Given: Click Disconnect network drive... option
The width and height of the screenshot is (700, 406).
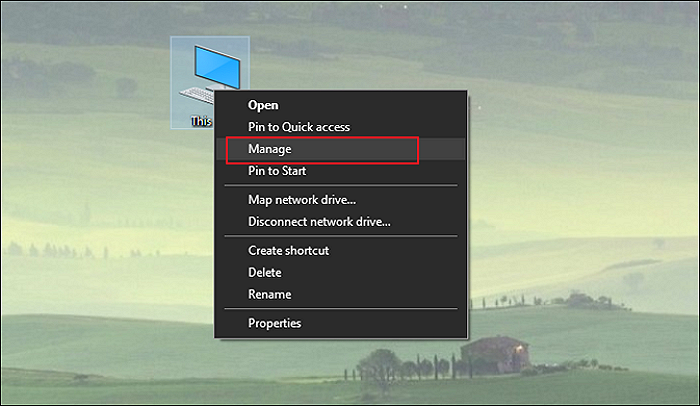Looking at the screenshot, I should [319, 221].
